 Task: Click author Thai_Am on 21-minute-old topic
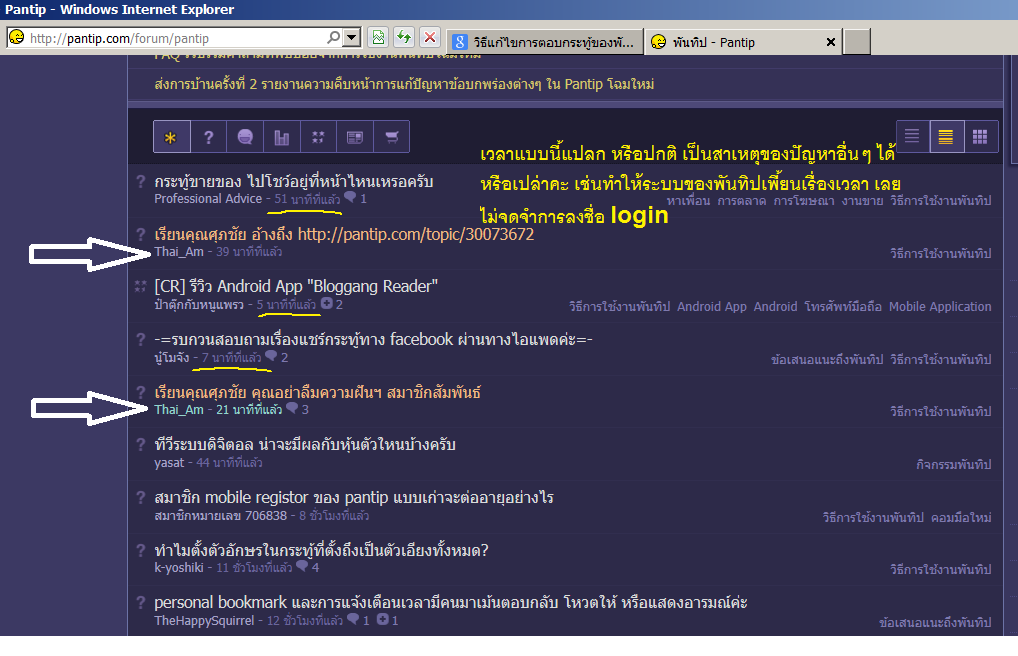[x=179, y=410]
